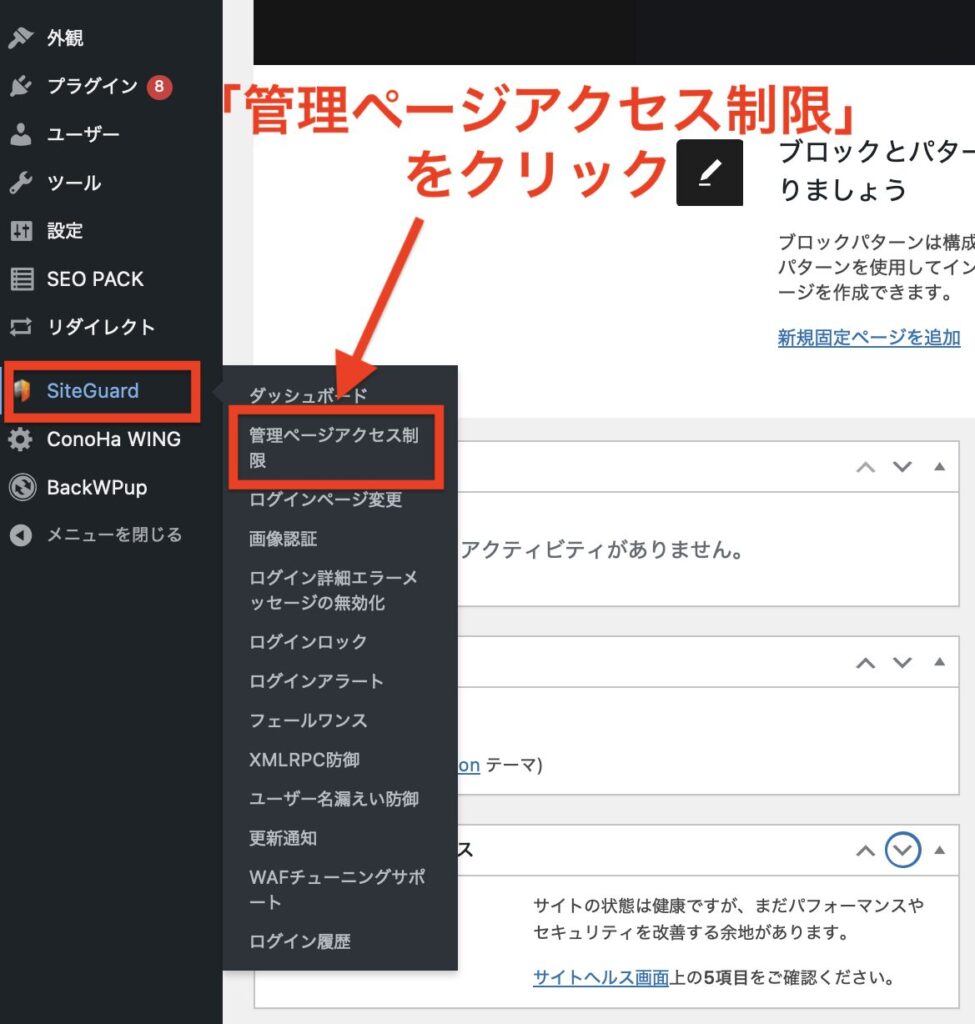Follow the サイトヘルス画面 link

pos(600,977)
